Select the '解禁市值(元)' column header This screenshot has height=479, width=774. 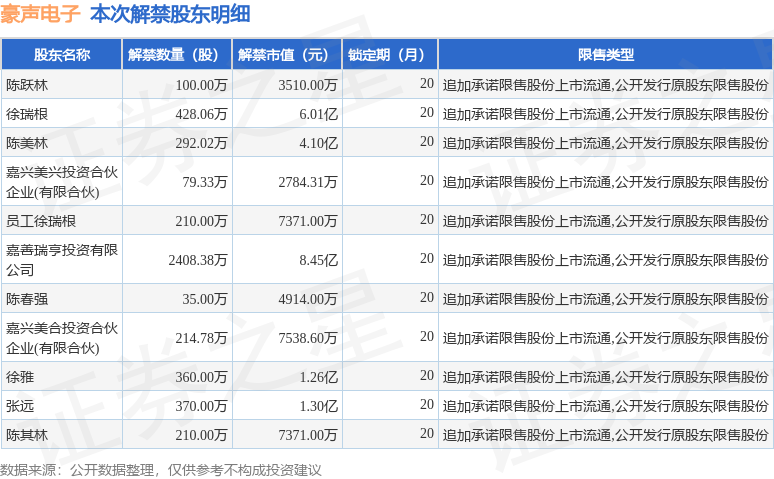[287, 55]
